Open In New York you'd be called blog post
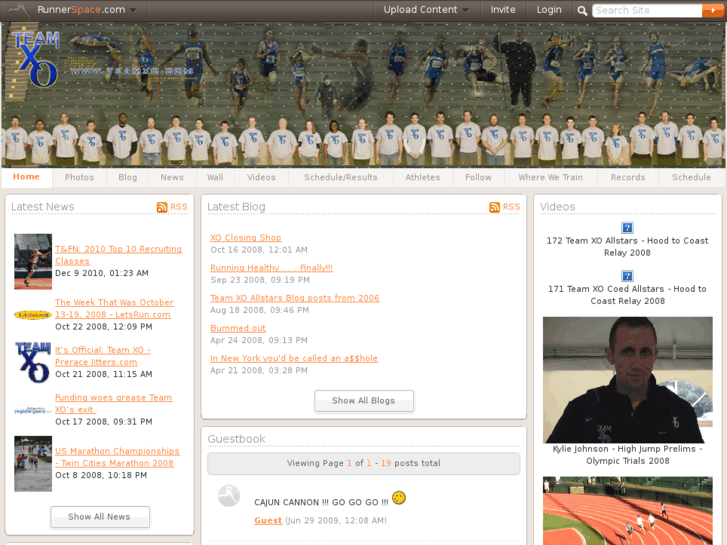727x545 pixels. tap(294, 358)
